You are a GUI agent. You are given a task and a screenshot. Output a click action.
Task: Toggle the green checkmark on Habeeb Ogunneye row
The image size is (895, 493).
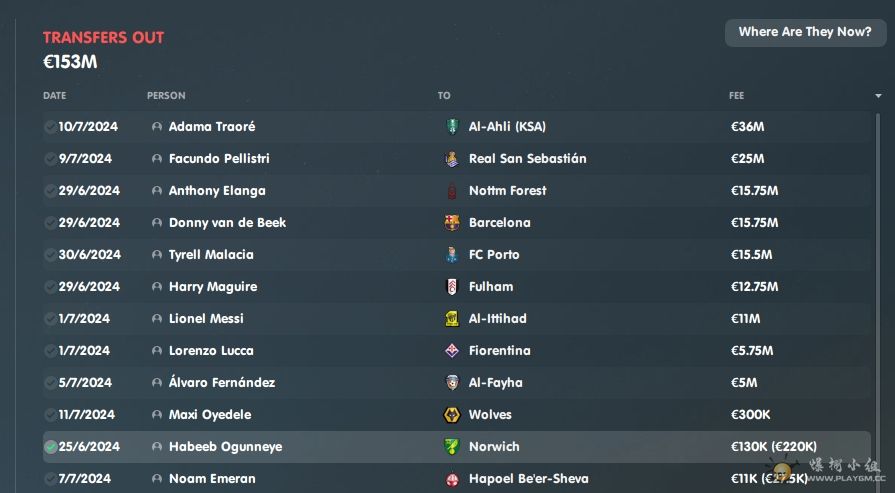pyautogui.click(x=51, y=447)
